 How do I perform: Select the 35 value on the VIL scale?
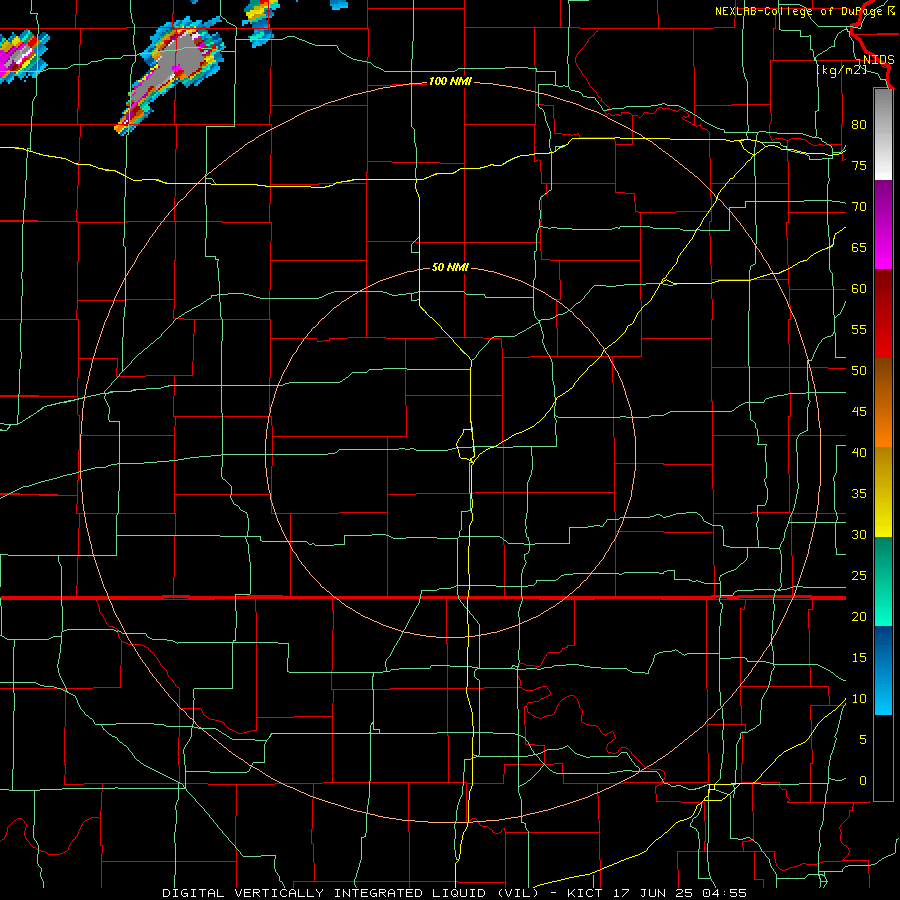click(x=859, y=494)
